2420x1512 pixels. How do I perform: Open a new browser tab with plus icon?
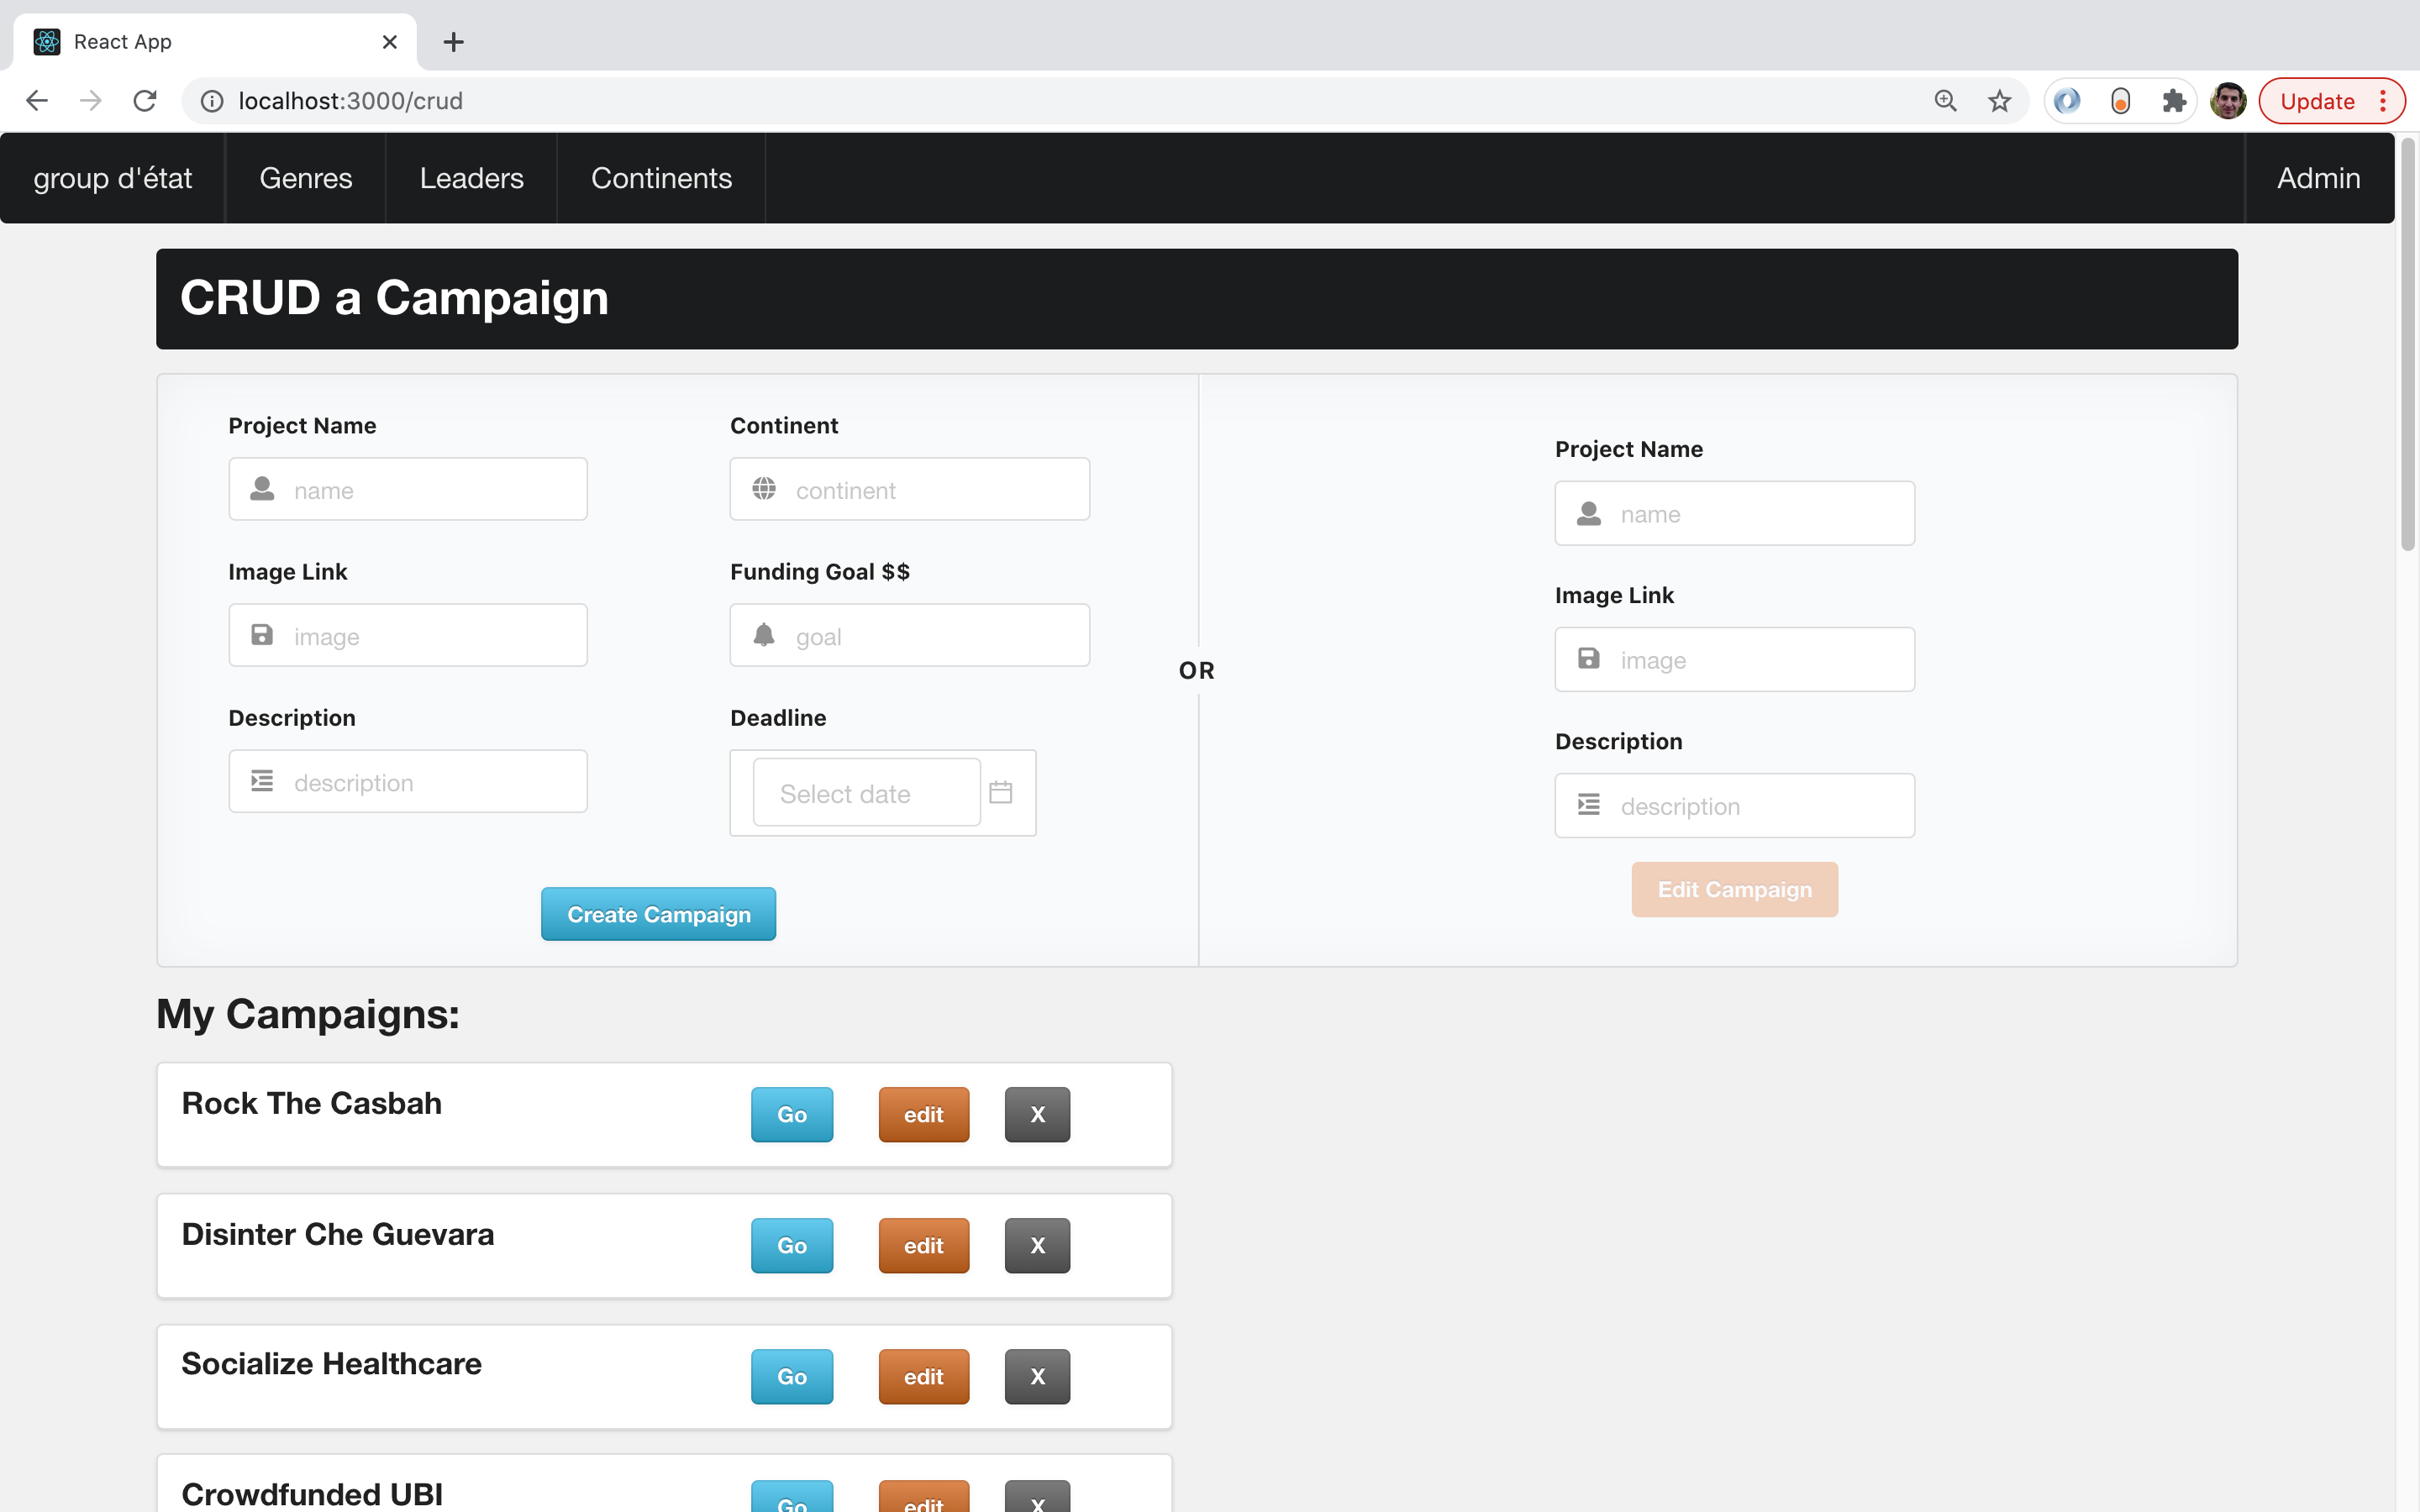pyautogui.click(x=453, y=42)
